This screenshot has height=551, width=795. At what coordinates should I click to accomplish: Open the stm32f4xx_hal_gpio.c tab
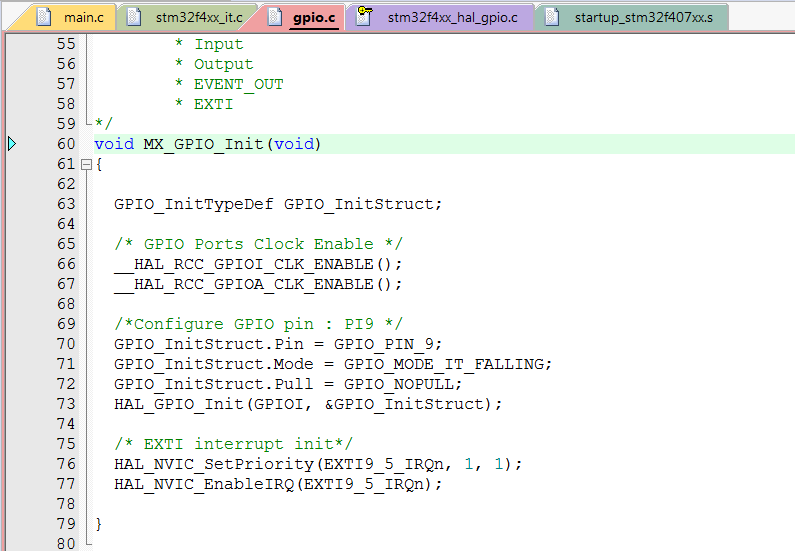coord(441,17)
